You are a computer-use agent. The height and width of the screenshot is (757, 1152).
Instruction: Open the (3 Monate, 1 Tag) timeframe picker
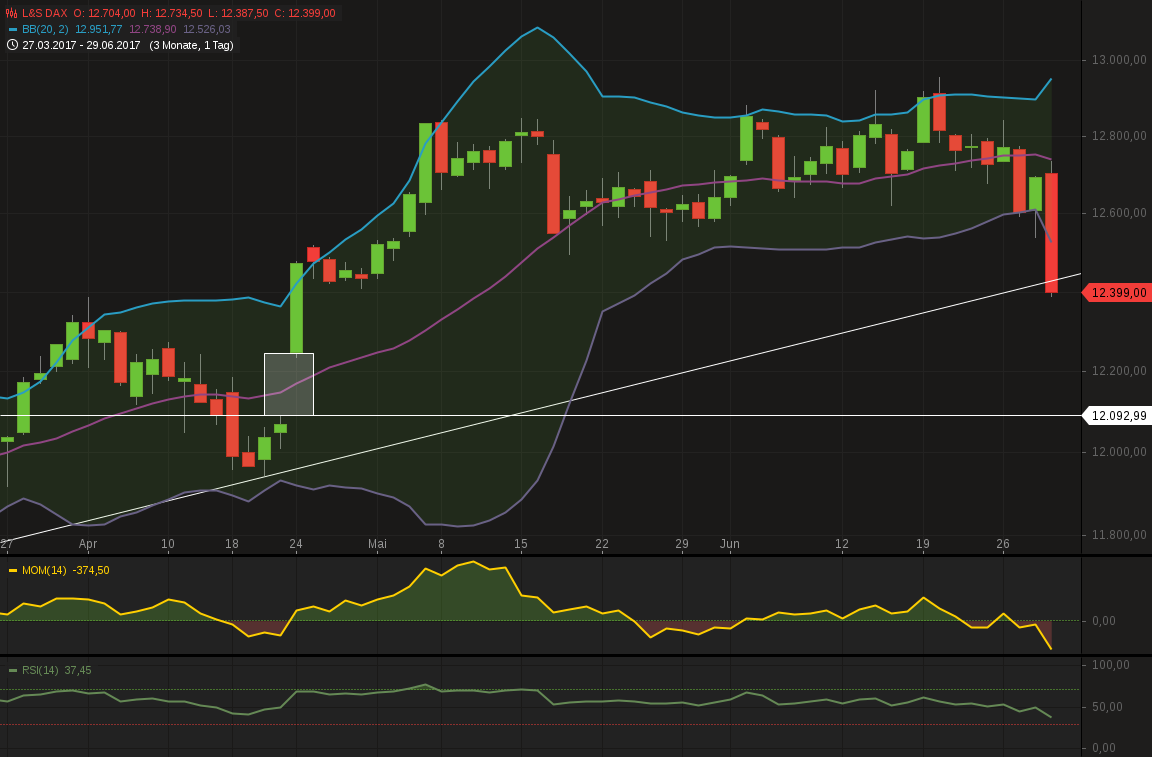coord(192,45)
